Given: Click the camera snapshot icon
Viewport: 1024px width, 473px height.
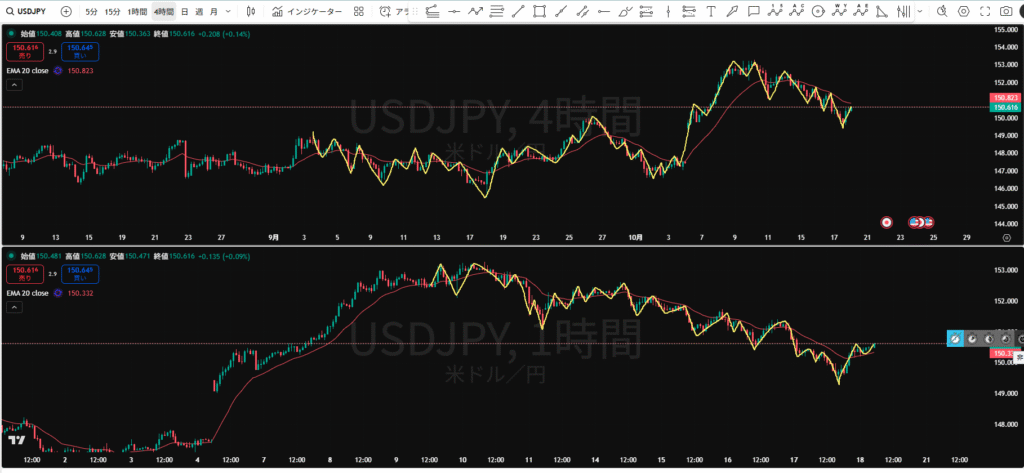Looking at the screenshot, I should point(1007,11).
